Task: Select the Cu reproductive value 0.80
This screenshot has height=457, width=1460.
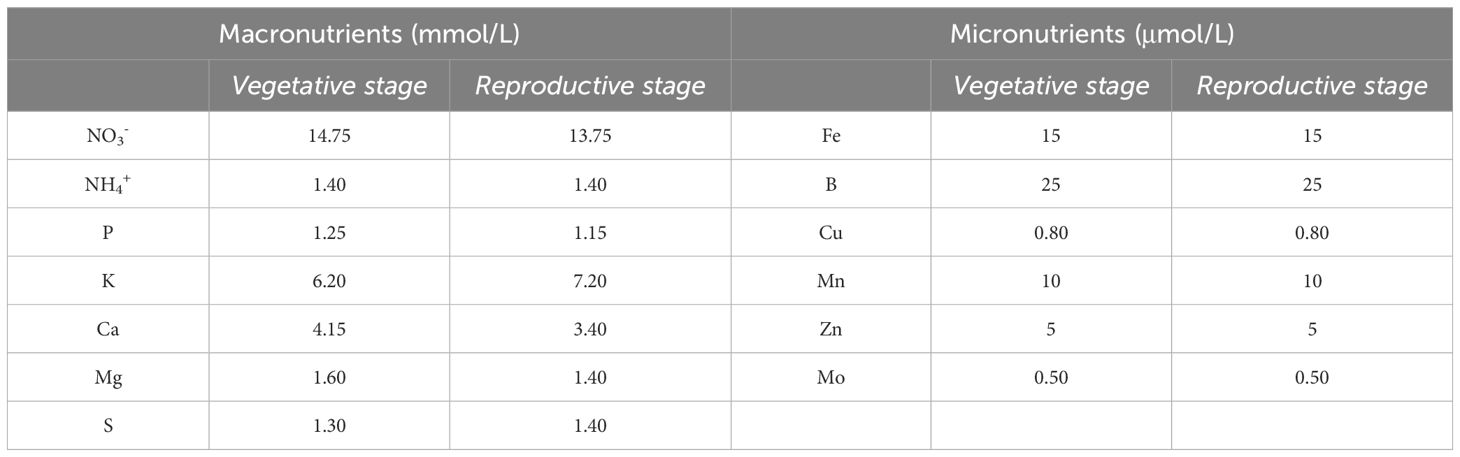Action: [1312, 233]
